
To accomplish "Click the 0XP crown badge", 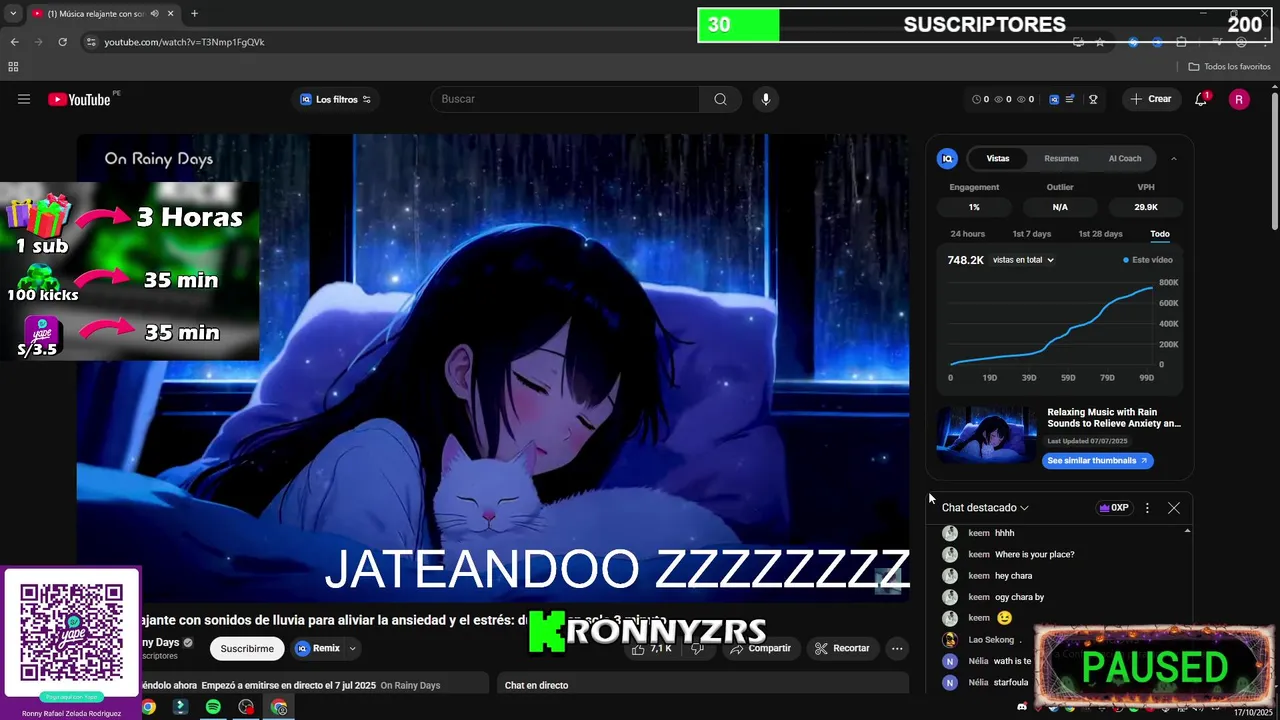I will click(x=1114, y=508).
